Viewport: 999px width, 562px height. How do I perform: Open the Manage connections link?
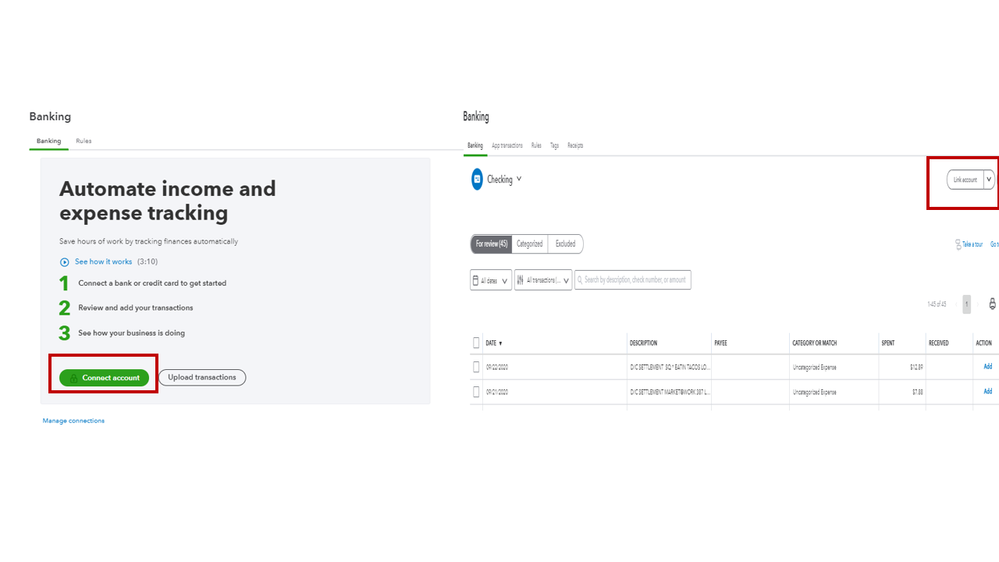[73, 421]
